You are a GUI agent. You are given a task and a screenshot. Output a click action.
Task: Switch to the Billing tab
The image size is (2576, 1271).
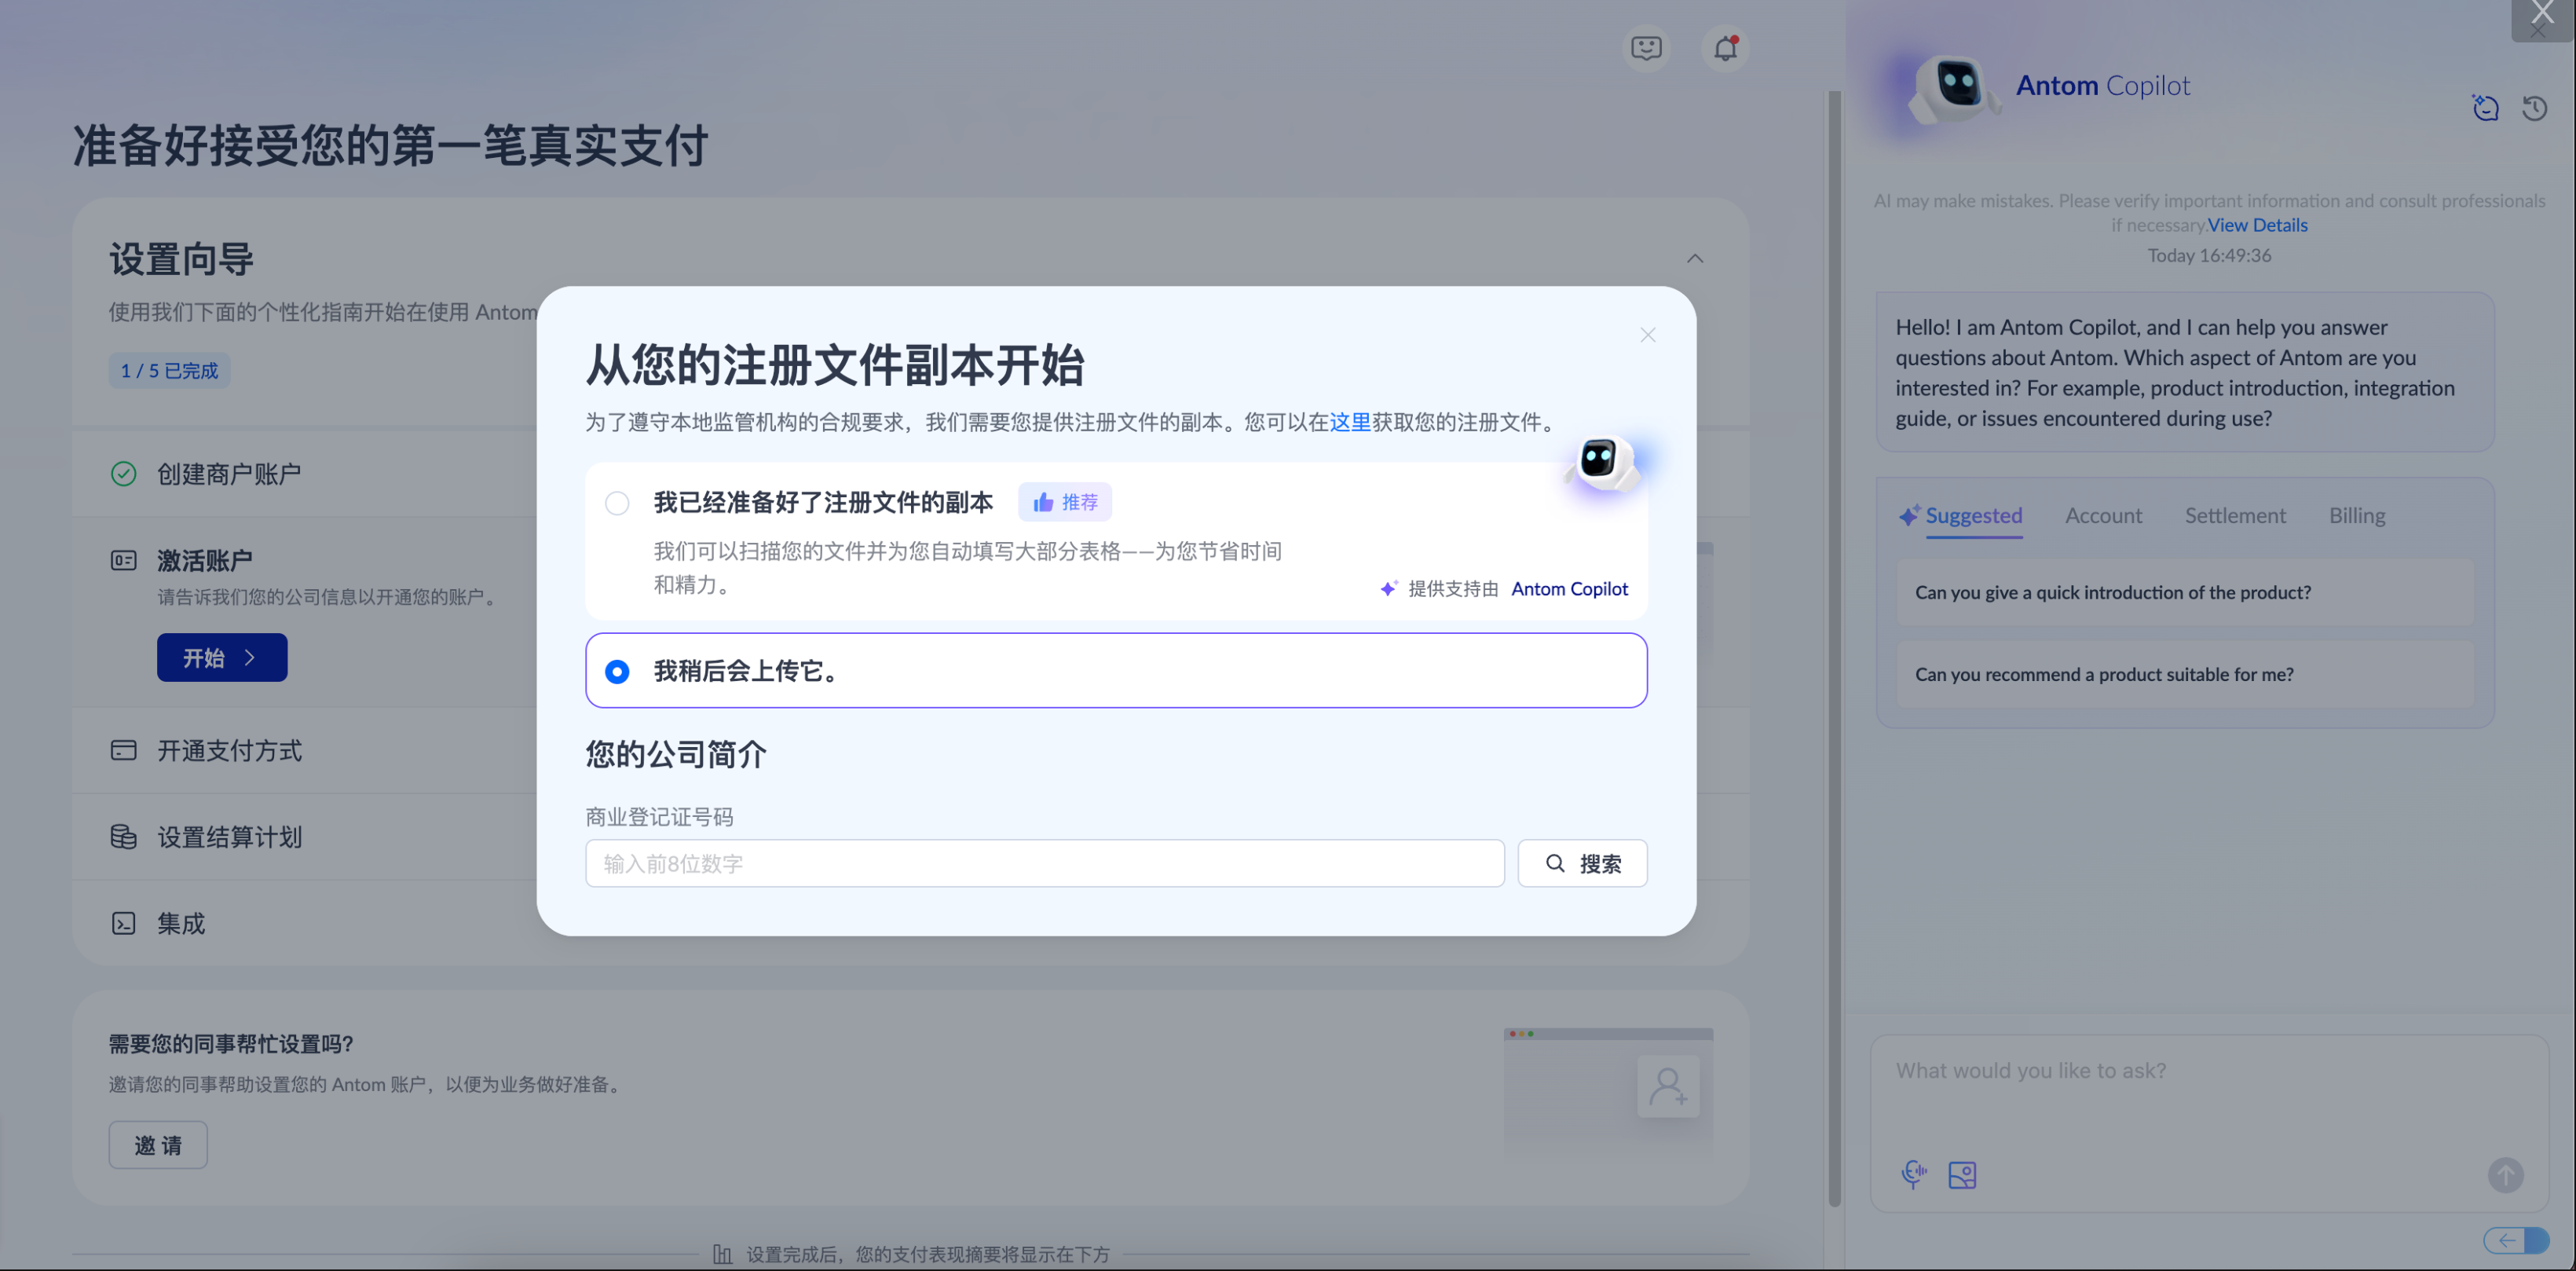2357,516
